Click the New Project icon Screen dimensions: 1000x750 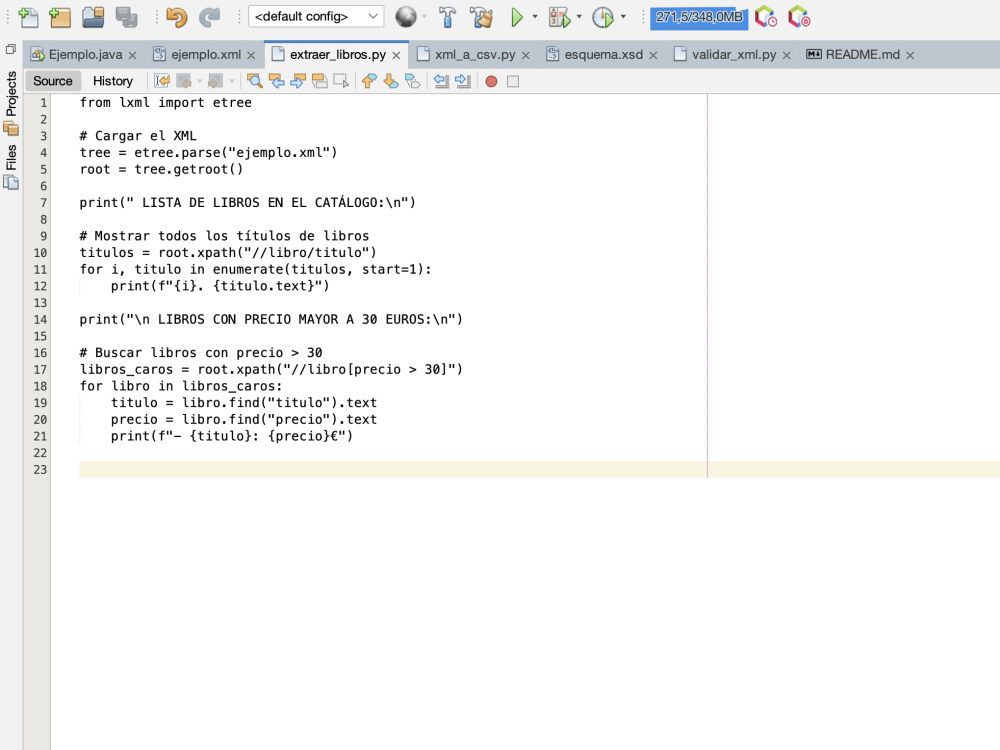point(59,17)
